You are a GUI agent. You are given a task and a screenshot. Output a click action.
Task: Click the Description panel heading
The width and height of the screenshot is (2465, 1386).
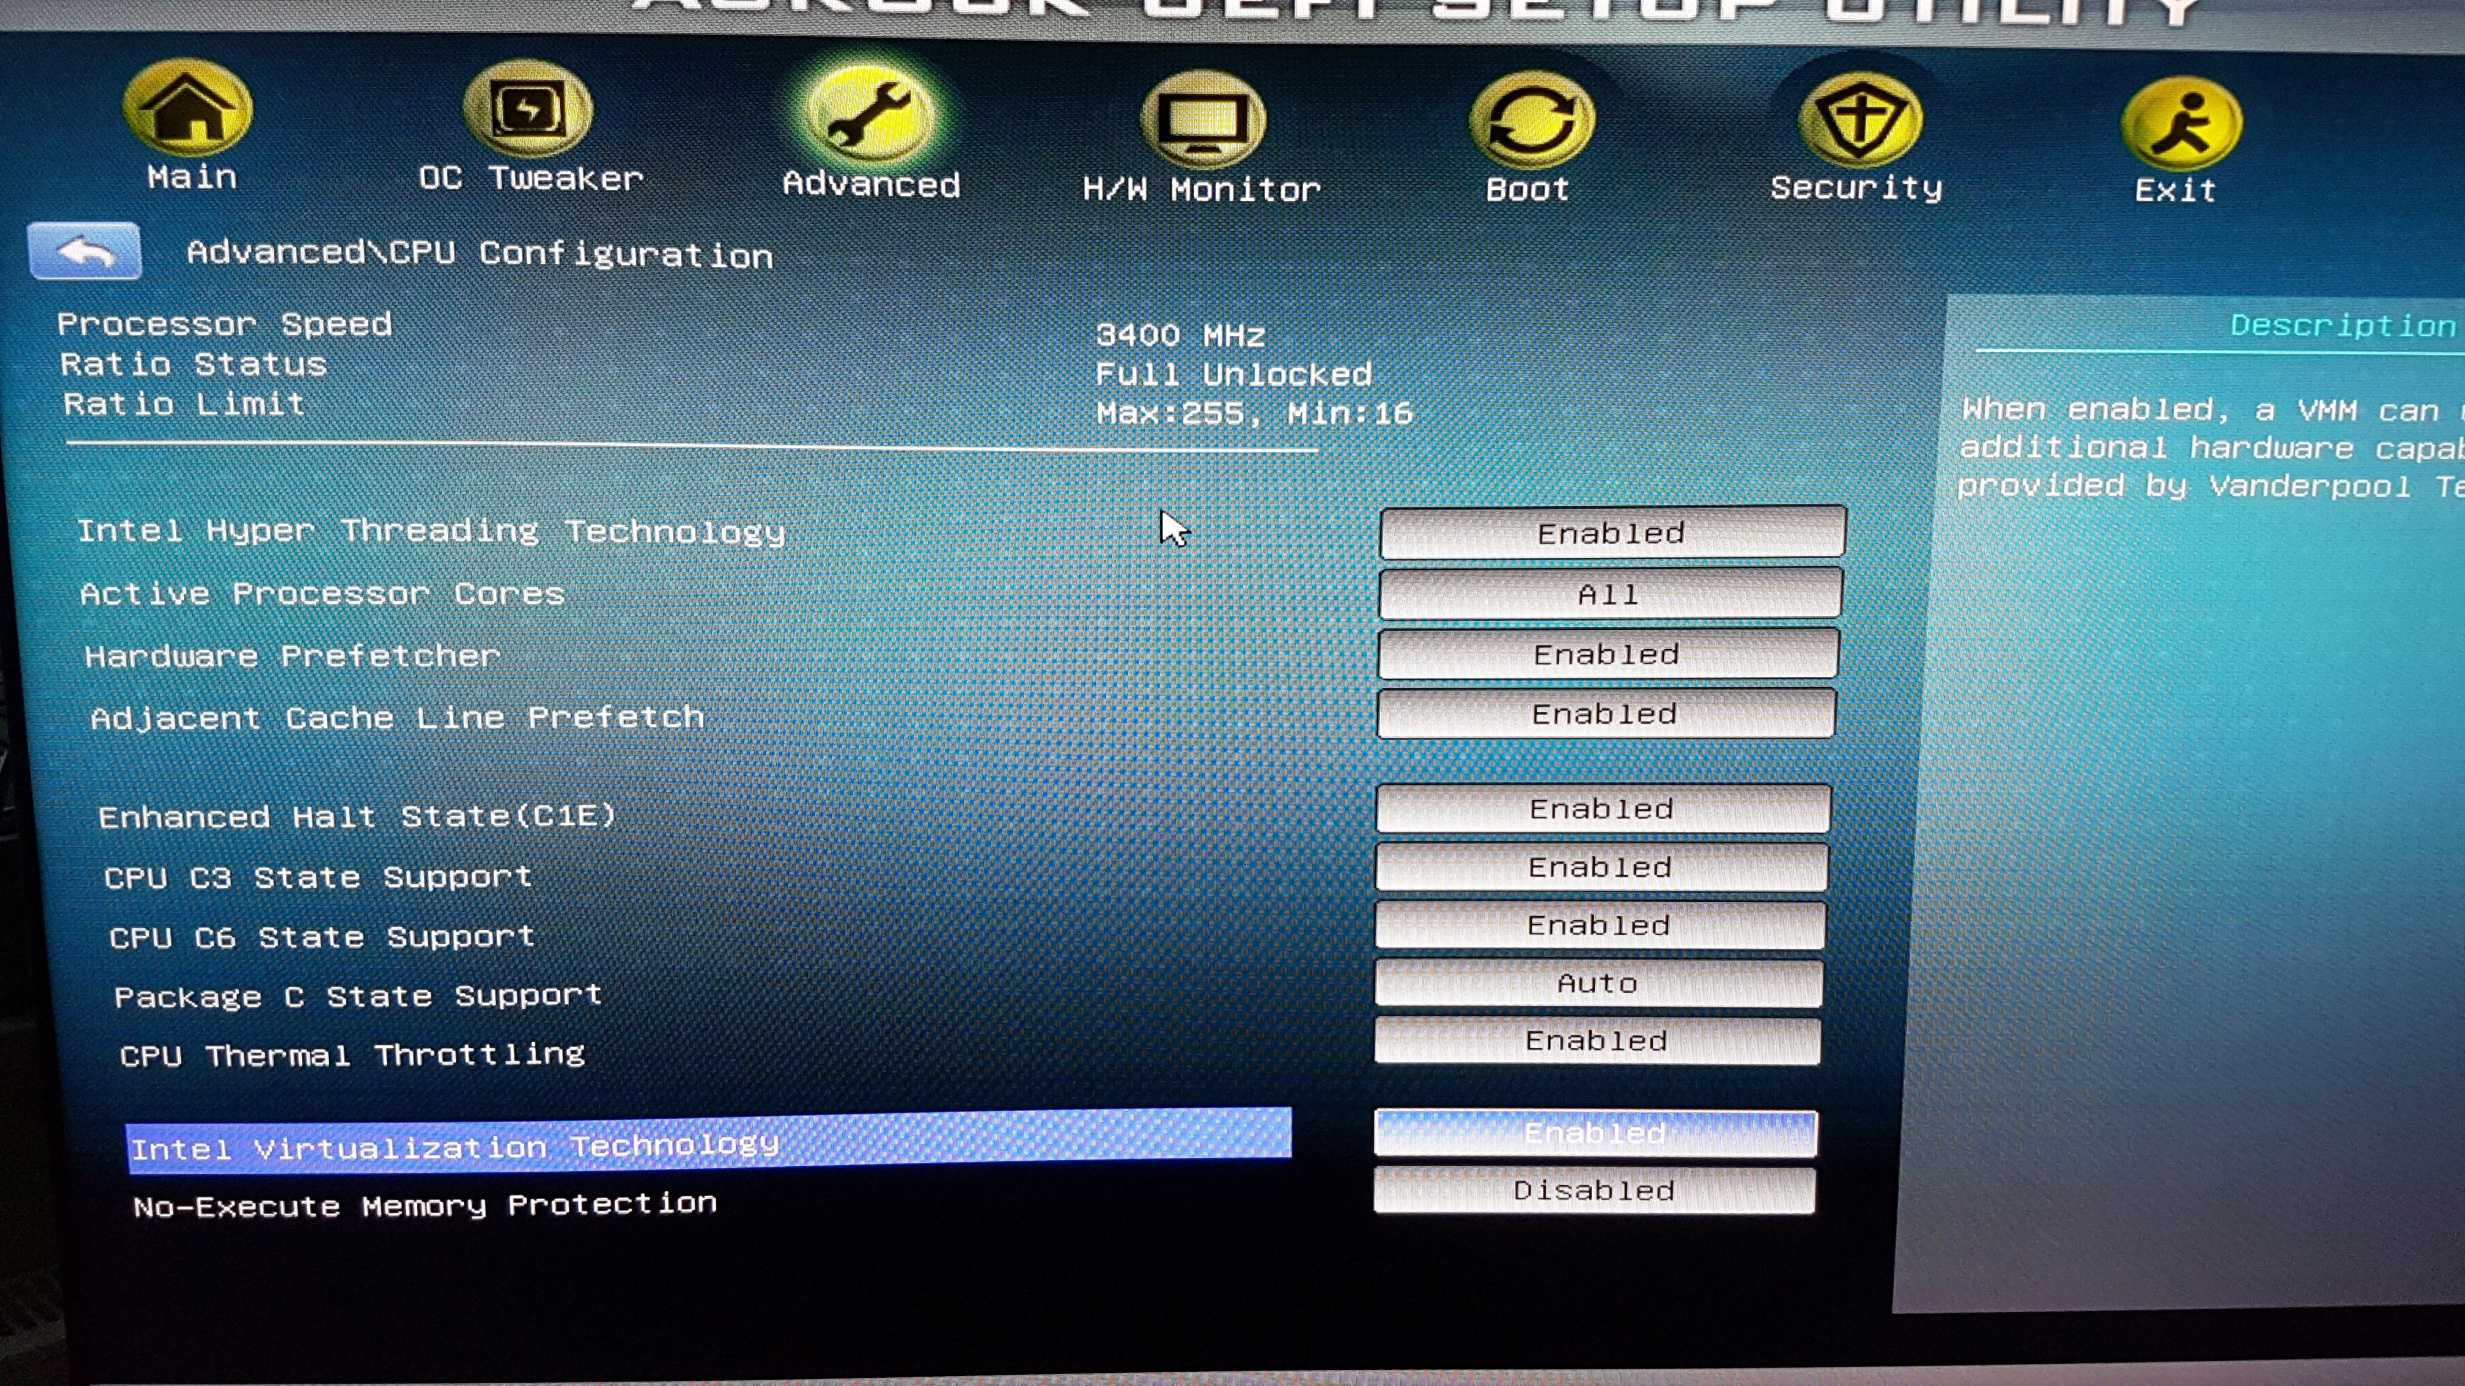(2342, 326)
